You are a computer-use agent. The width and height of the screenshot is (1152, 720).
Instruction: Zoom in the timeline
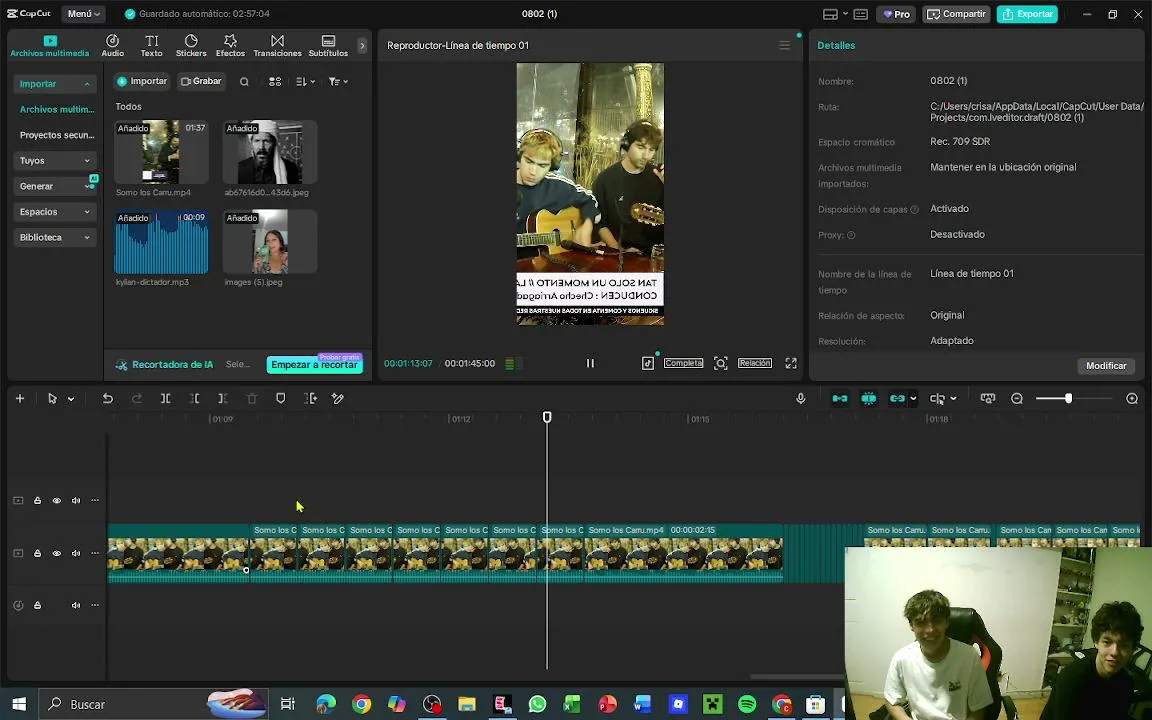click(1132, 398)
